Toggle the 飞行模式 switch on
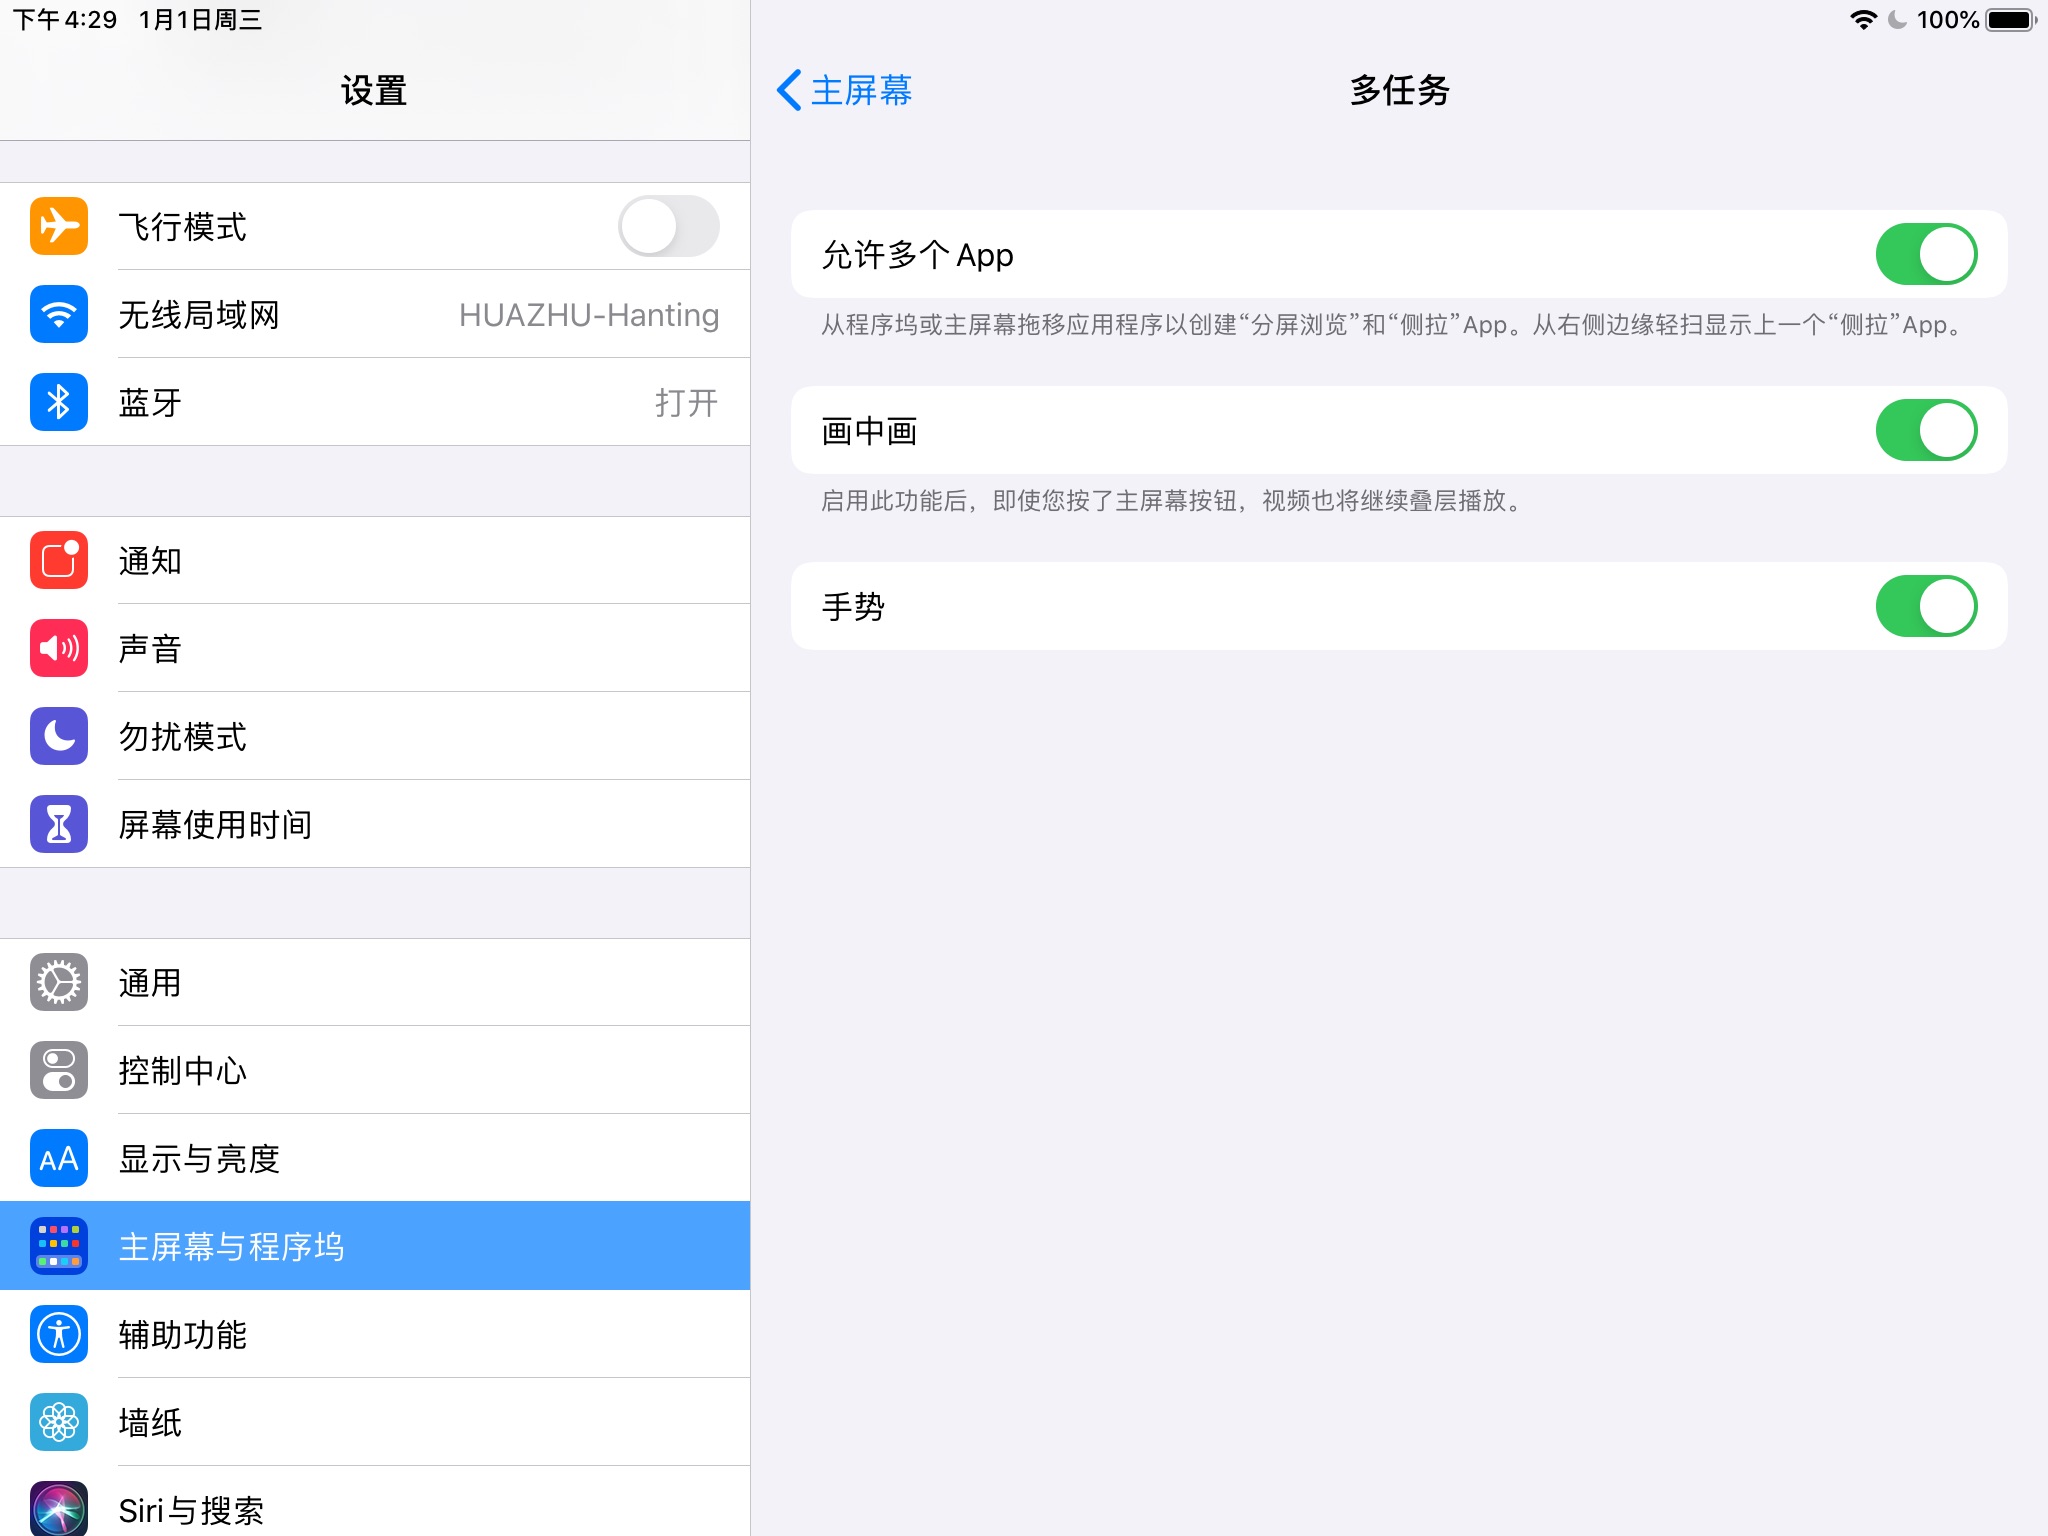Image resolution: width=2048 pixels, height=1536 pixels. pyautogui.click(x=668, y=227)
